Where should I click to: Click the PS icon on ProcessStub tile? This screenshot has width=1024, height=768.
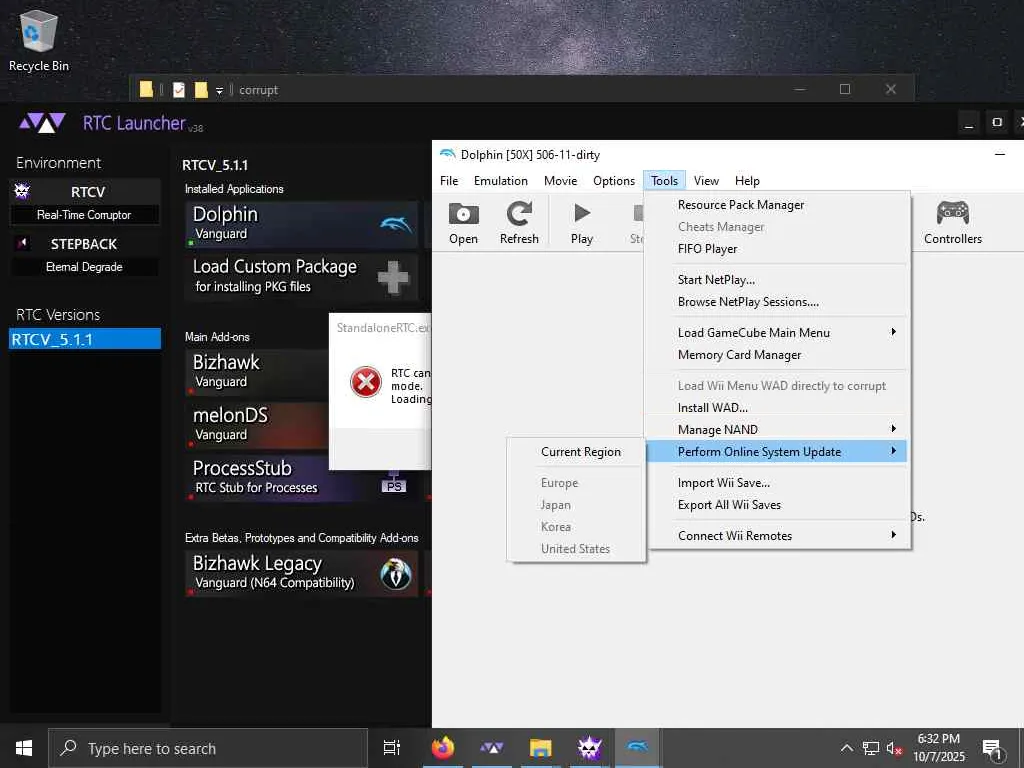[x=394, y=484]
